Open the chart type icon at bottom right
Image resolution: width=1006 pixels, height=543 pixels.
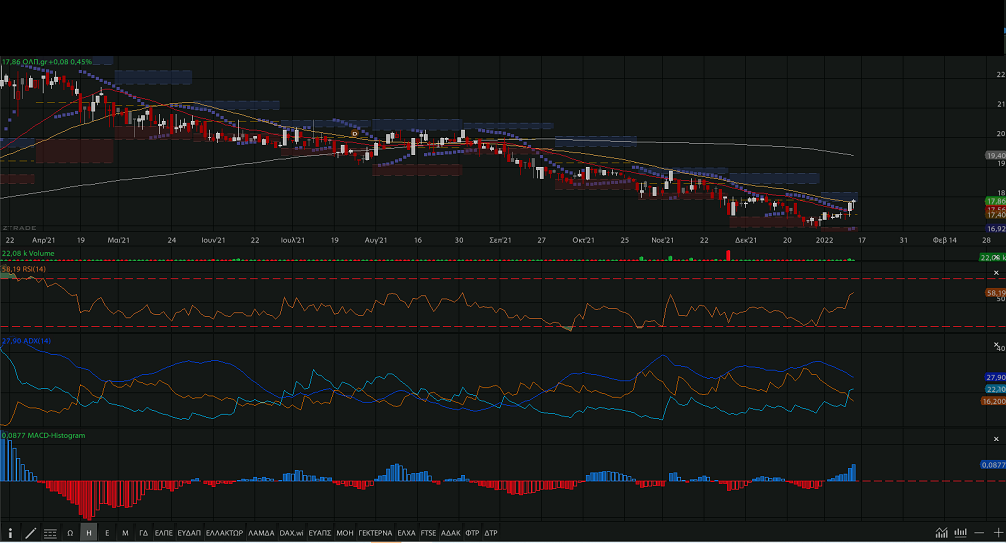[942, 533]
